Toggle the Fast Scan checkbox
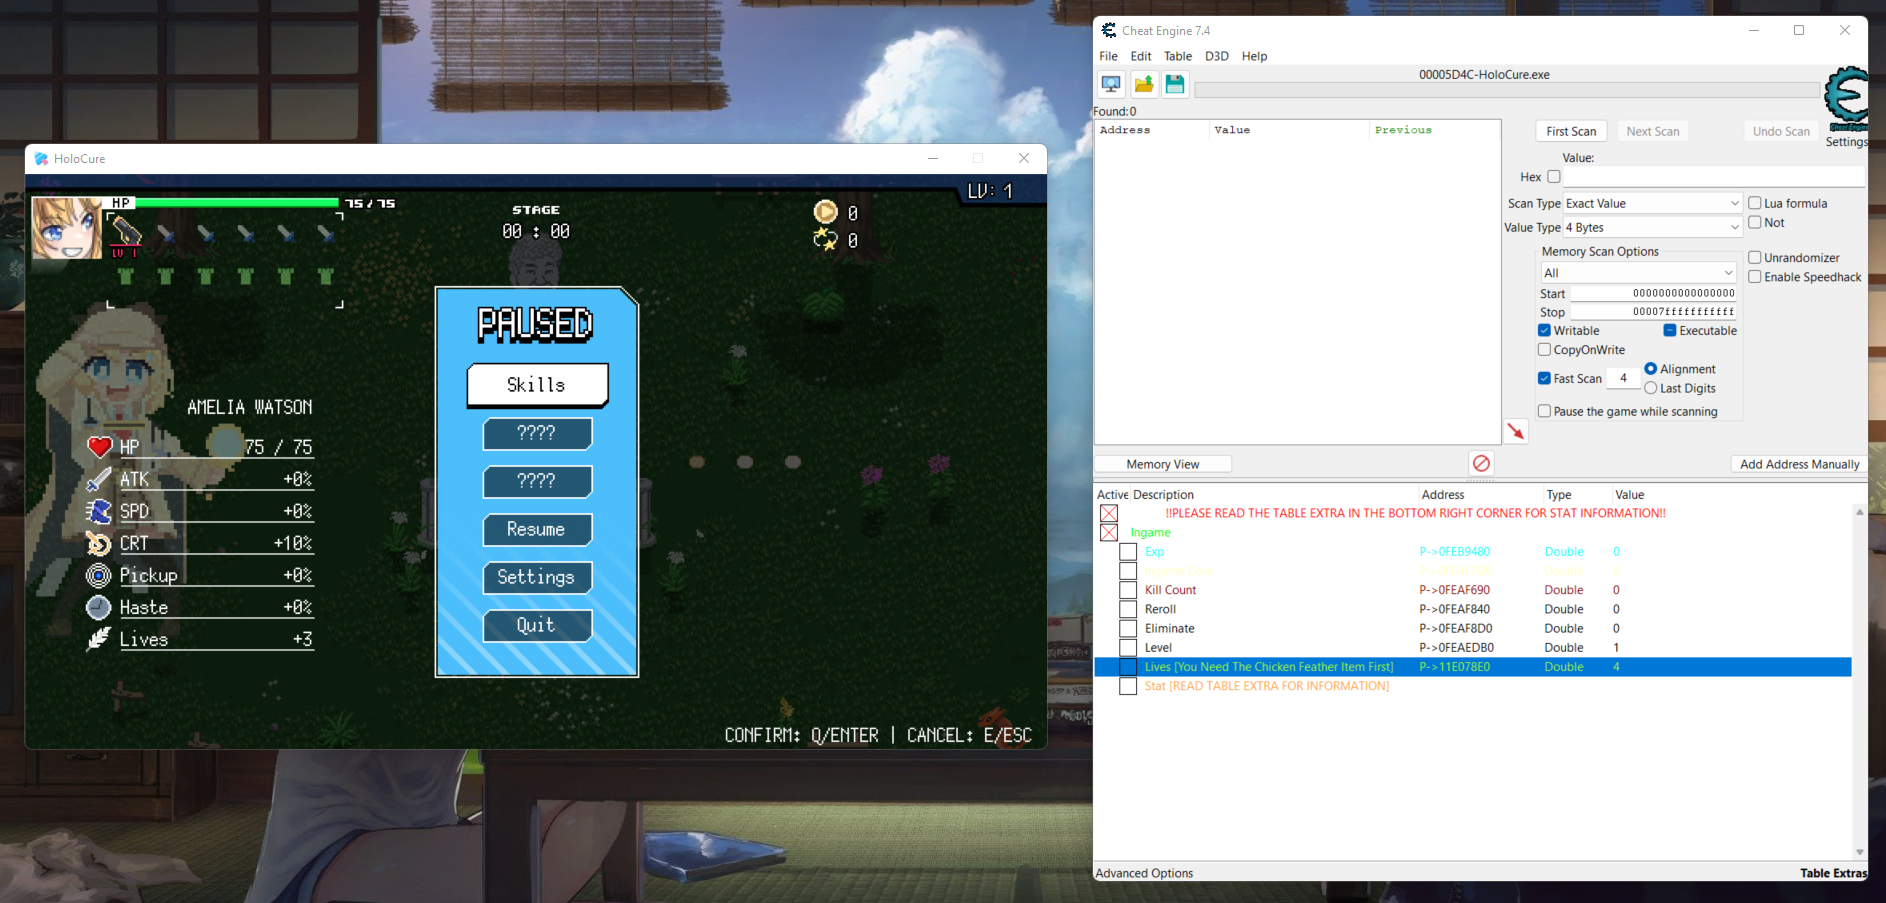Viewport: 1886px width, 903px height. point(1545,379)
